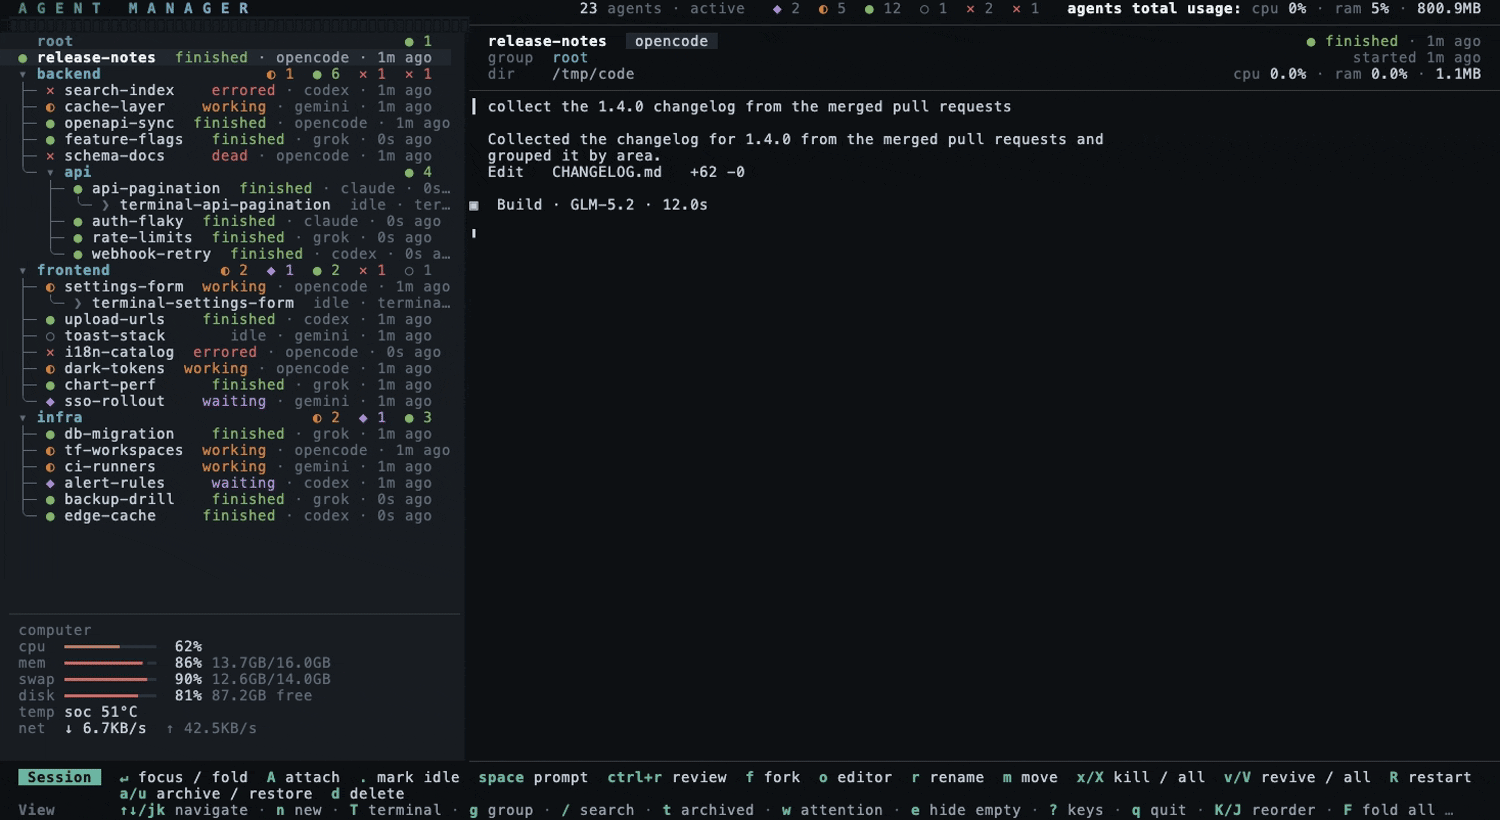Click the error icon beside search-index
The width and height of the screenshot is (1500, 820).
(x=50, y=91)
